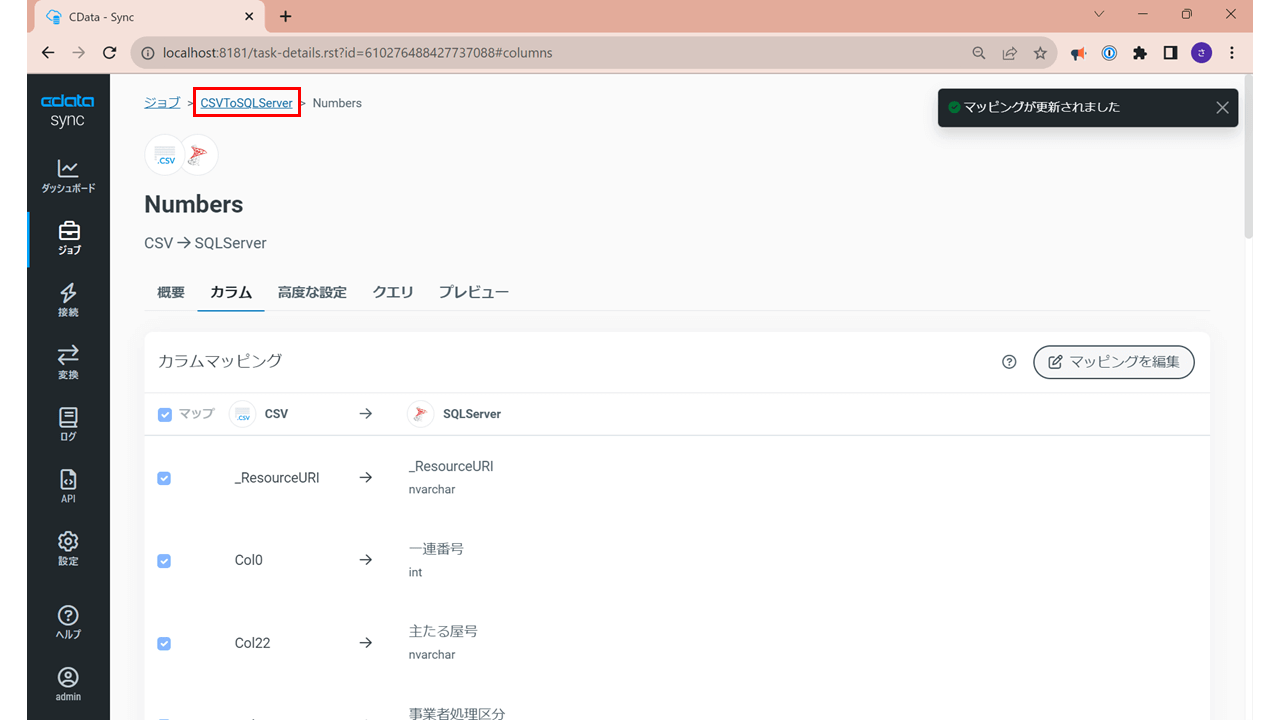Bookmark this page with the star icon
1280x720 pixels.
tap(1040, 53)
